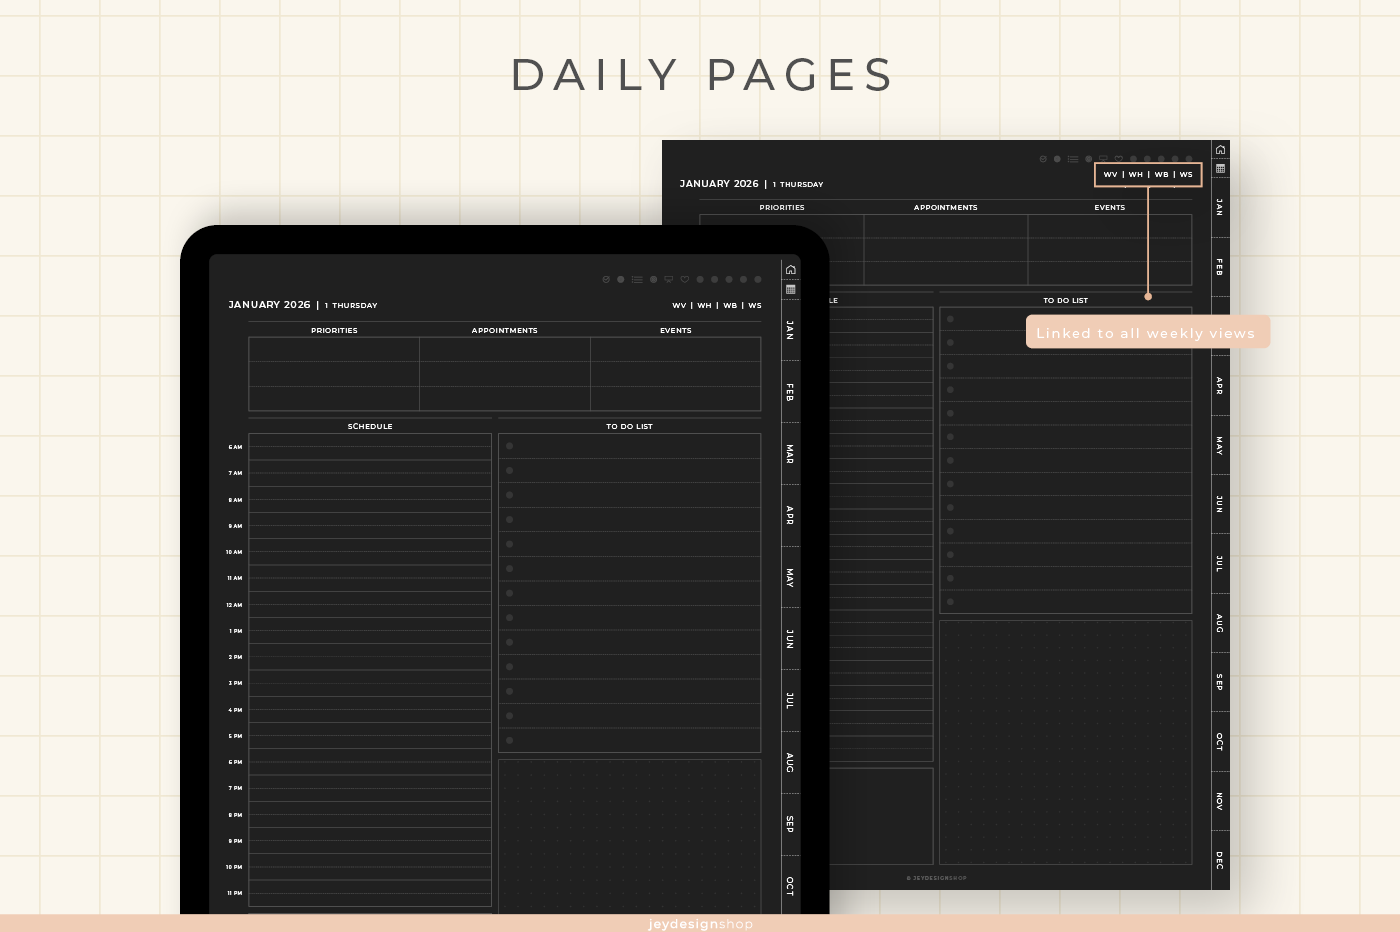Select the list icon in the tablet top row

[637, 280]
